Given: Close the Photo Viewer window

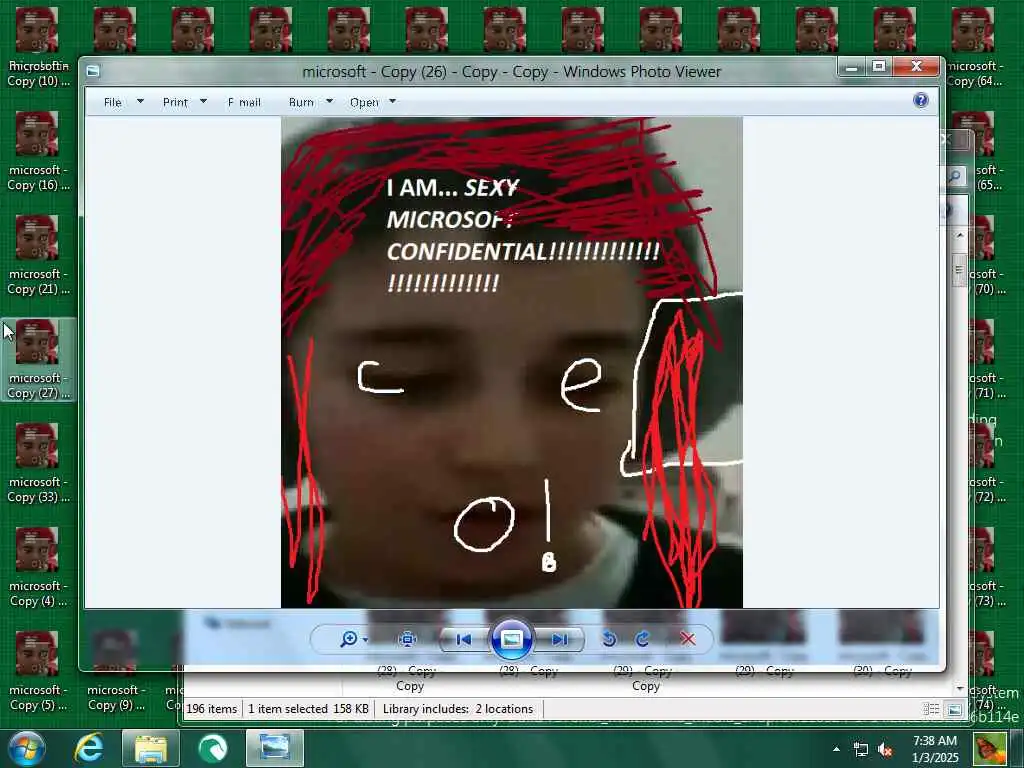Looking at the screenshot, I should click(x=916, y=67).
